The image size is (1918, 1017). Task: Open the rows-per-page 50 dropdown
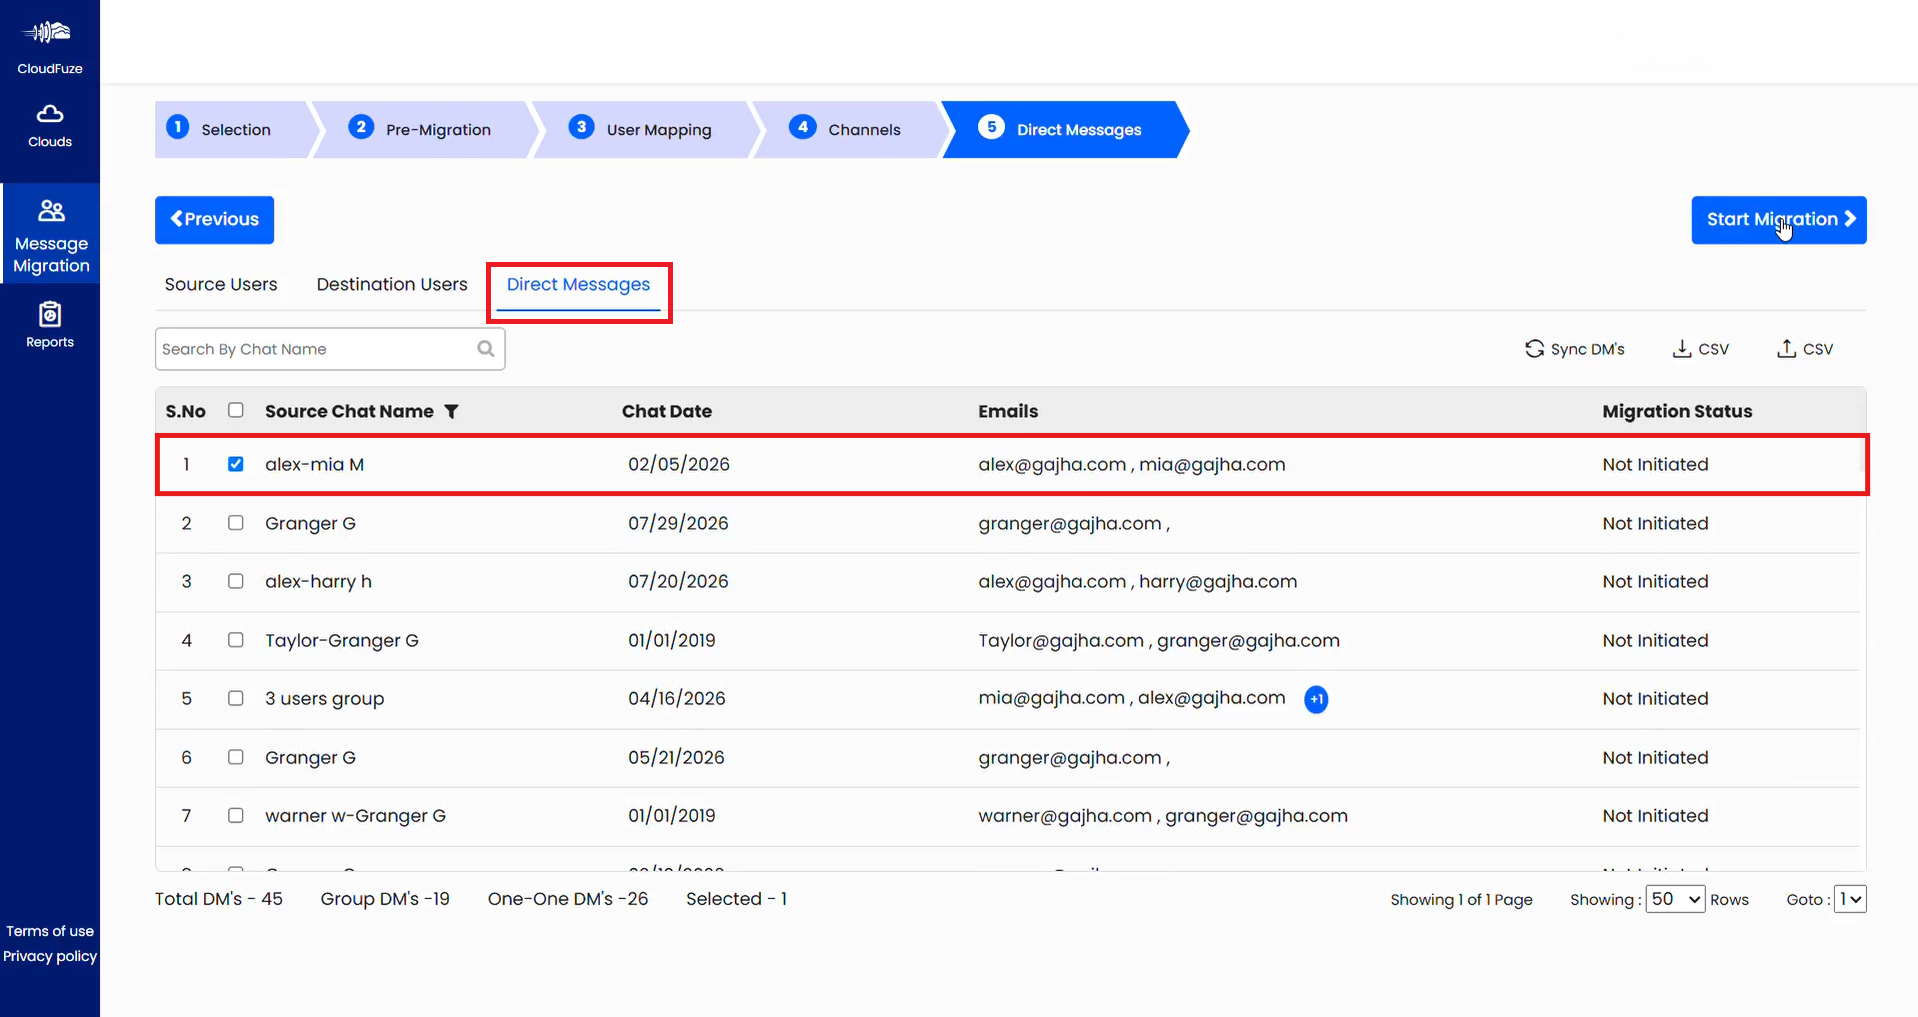click(x=1675, y=899)
